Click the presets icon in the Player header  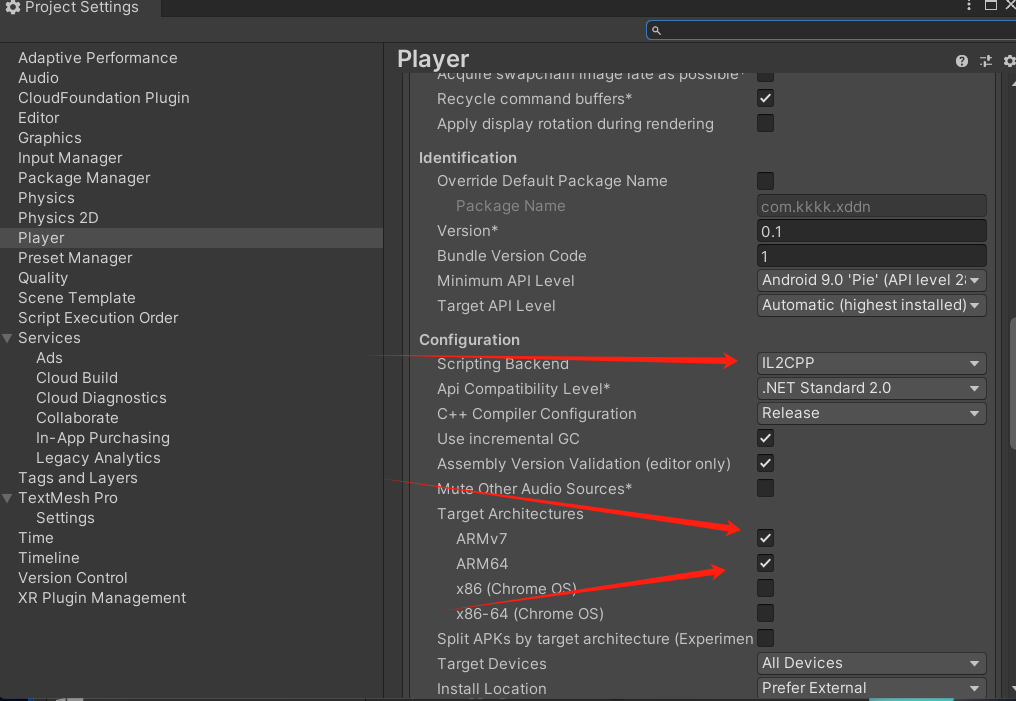click(x=985, y=60)
